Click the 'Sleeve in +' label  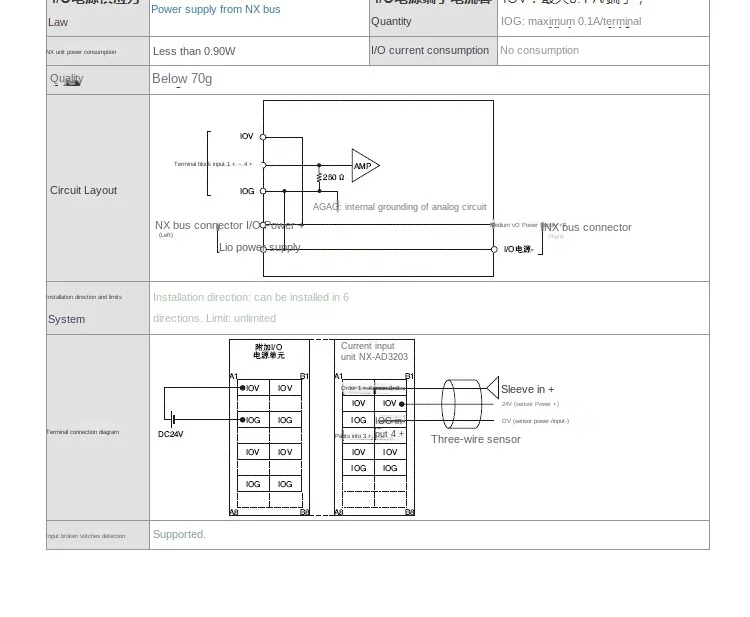coord(528,389)
